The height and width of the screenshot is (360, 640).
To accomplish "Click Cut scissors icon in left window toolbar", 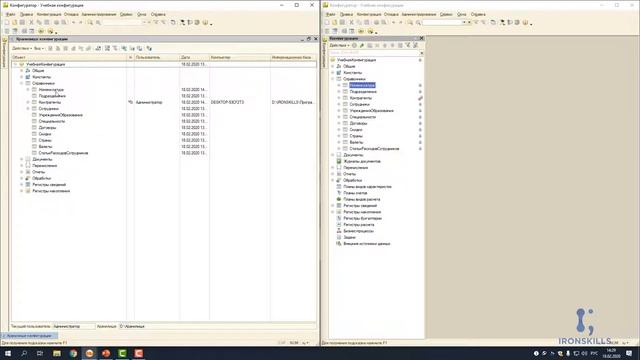I will pyautogui.click(x=31, y=22).
